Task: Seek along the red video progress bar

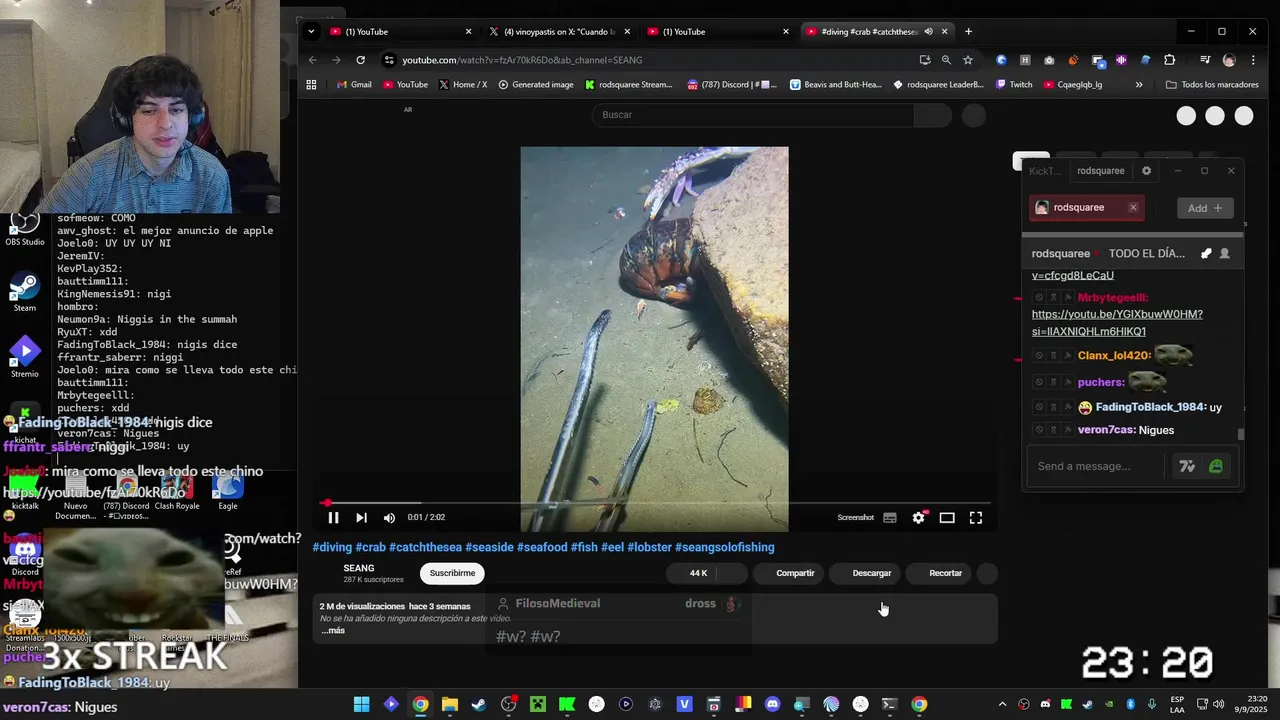Action: [x=657, y=503]
